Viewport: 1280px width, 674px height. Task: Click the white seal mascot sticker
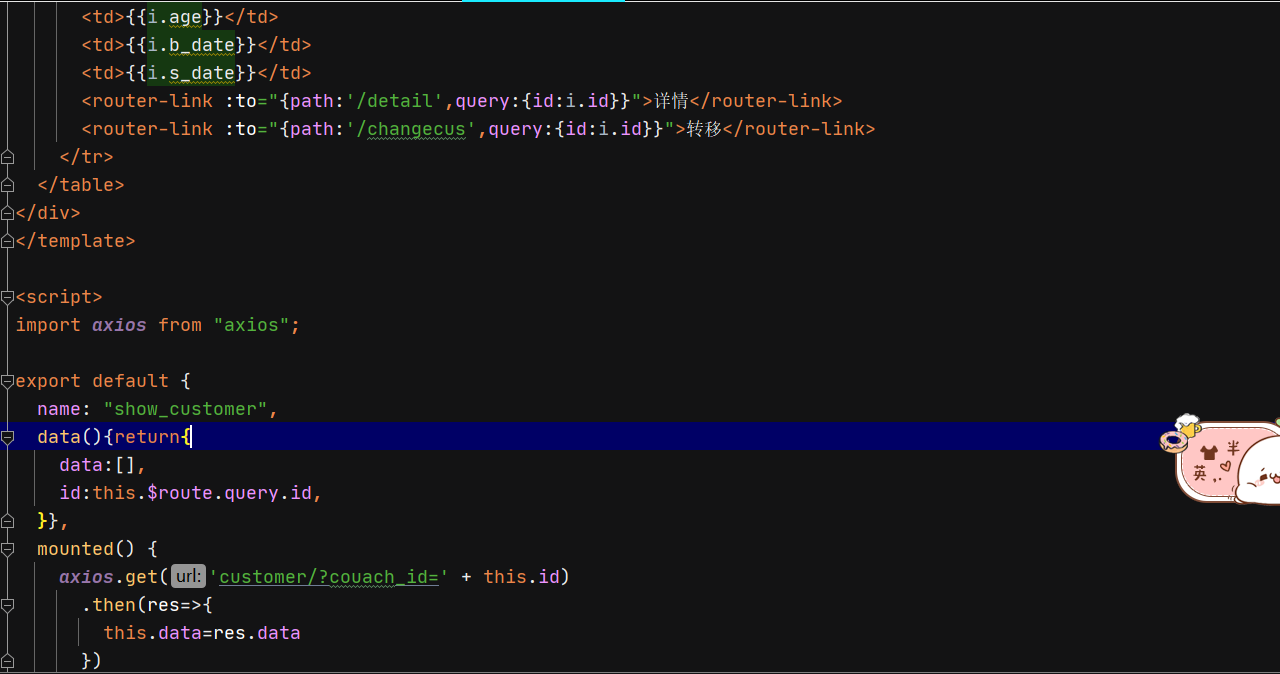[1259, 469]
